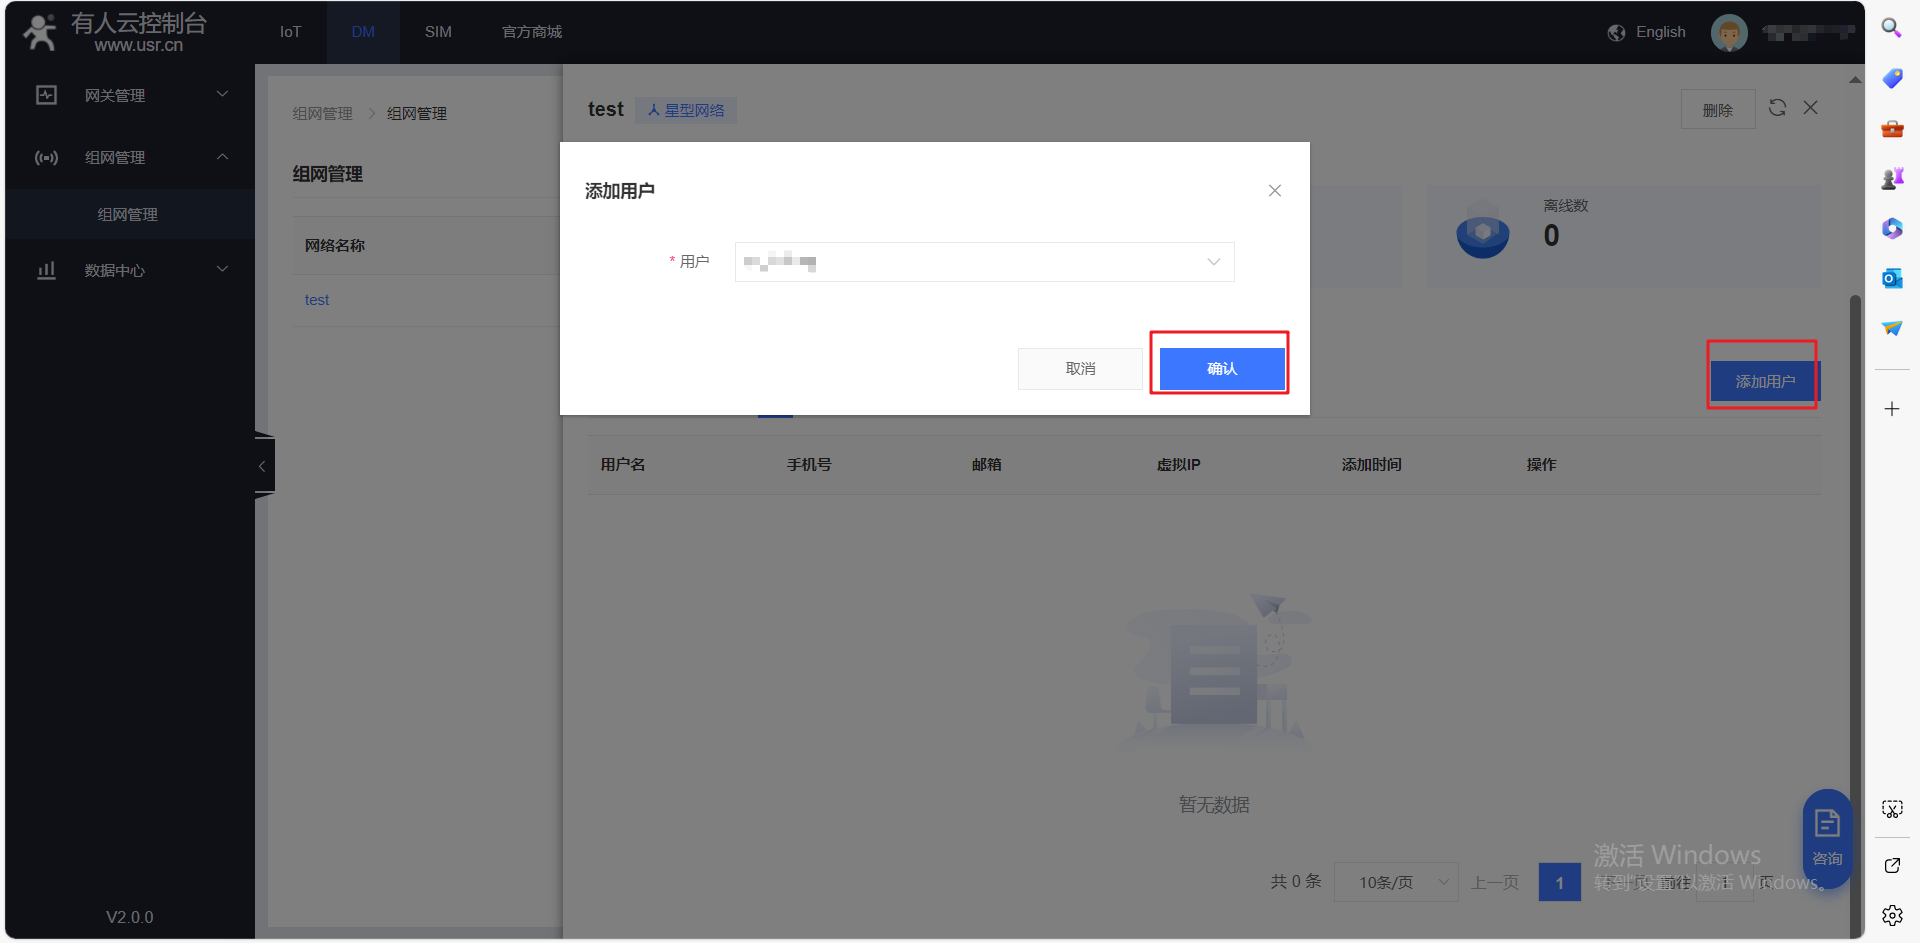Close the 添加用户 dialog with X
The image size is (1920, 943).
(x=1274, y=191)
